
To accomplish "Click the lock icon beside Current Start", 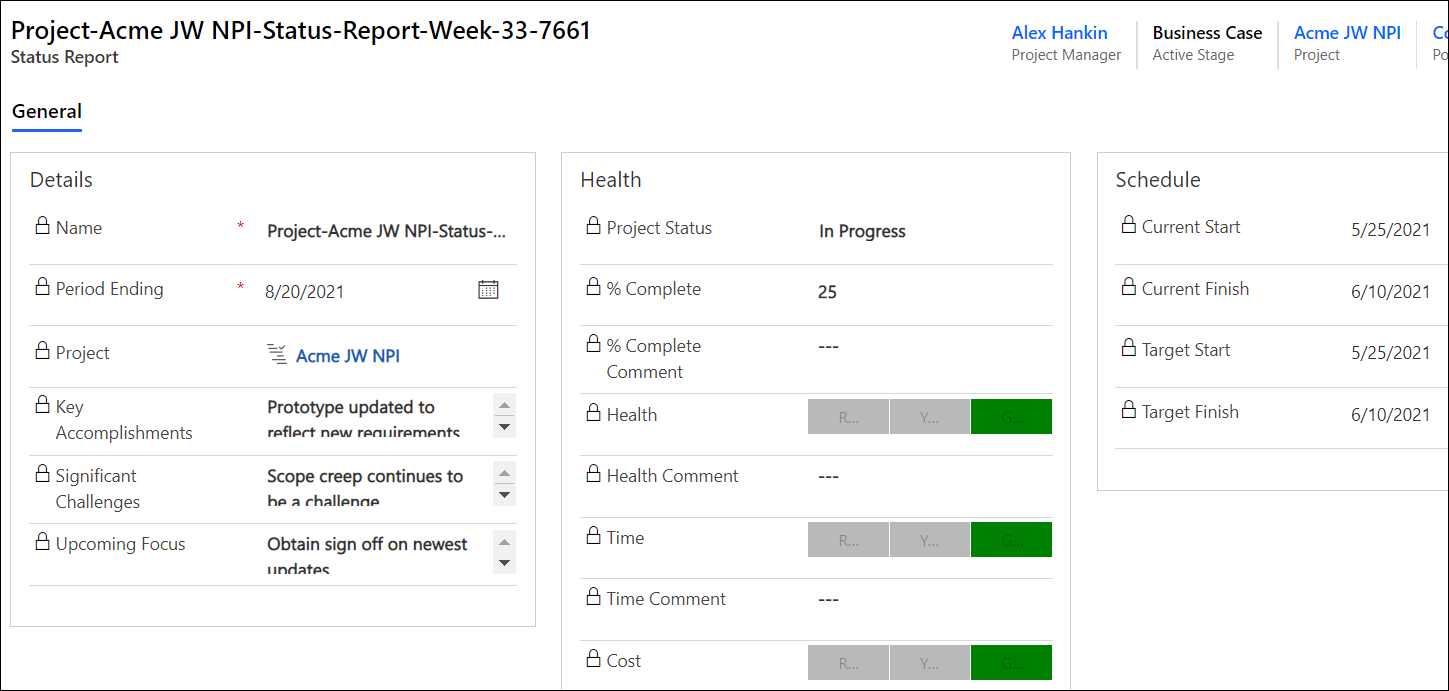I will (1128, 224).
